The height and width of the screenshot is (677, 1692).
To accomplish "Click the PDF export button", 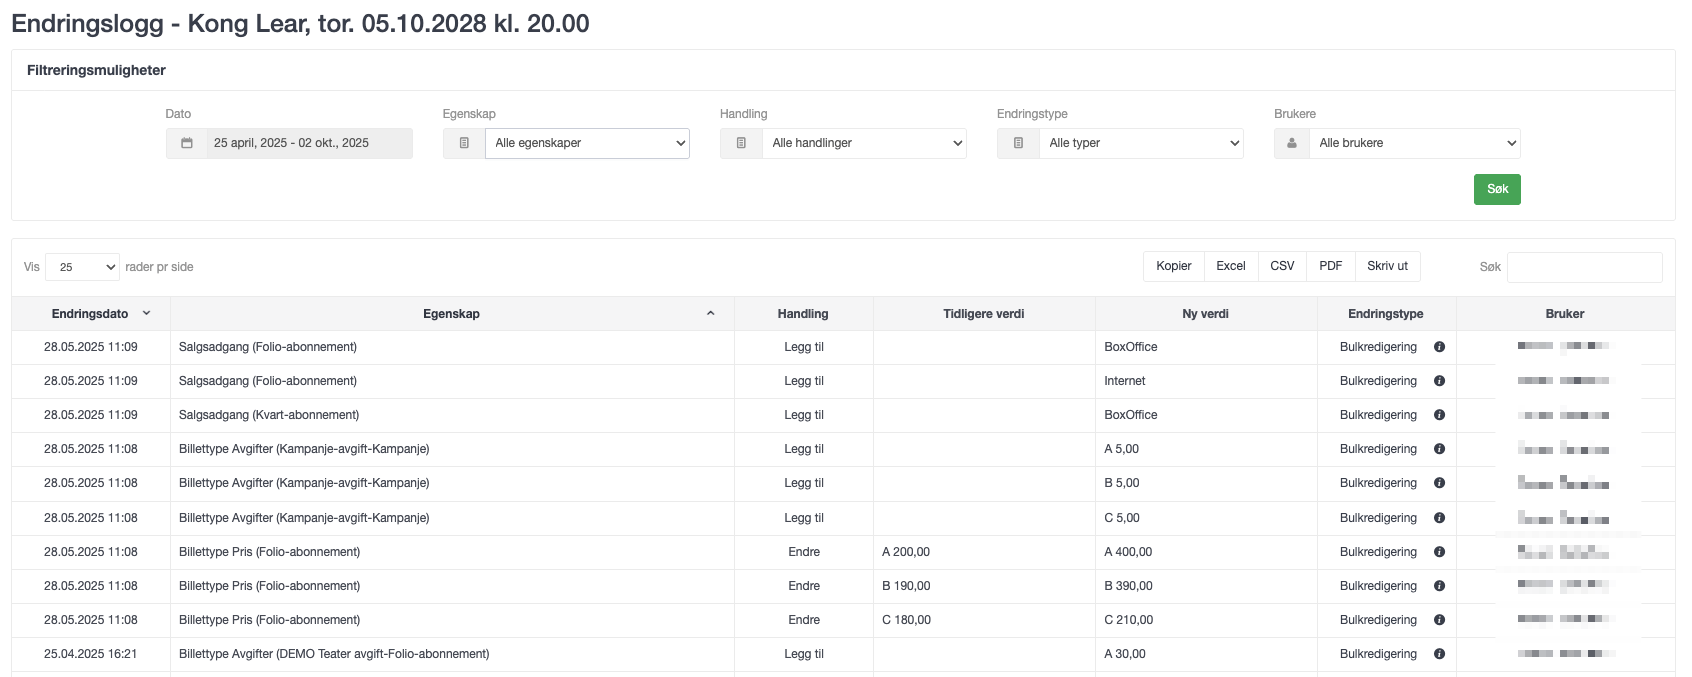I will 1330,266.
